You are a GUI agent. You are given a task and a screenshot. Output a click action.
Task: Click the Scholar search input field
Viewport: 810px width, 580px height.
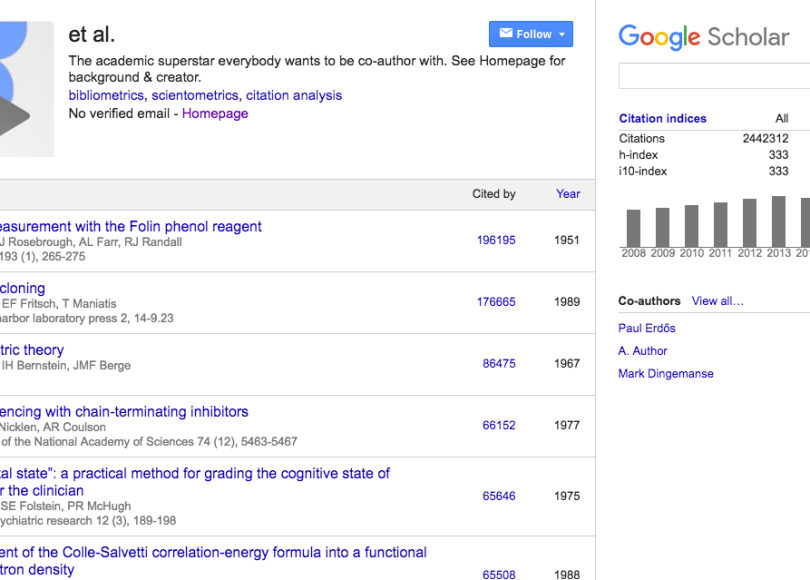pos(715,76)
